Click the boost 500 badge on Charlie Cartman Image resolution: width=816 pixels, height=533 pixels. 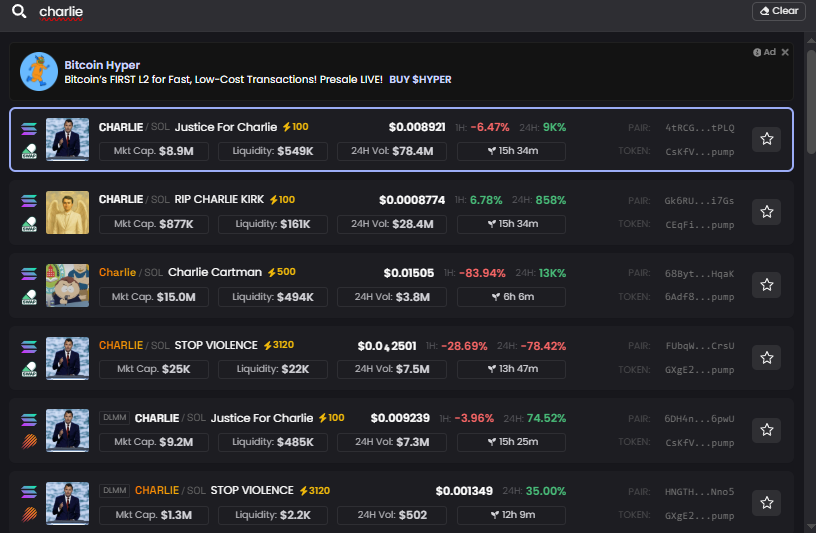click(x=282, y=272)
